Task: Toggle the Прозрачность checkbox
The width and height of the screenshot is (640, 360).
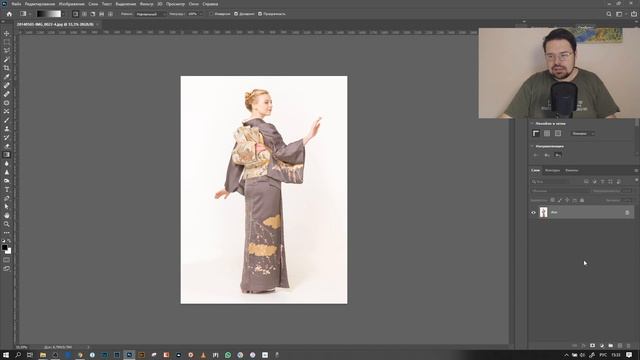Action: (x=260, y=14)
